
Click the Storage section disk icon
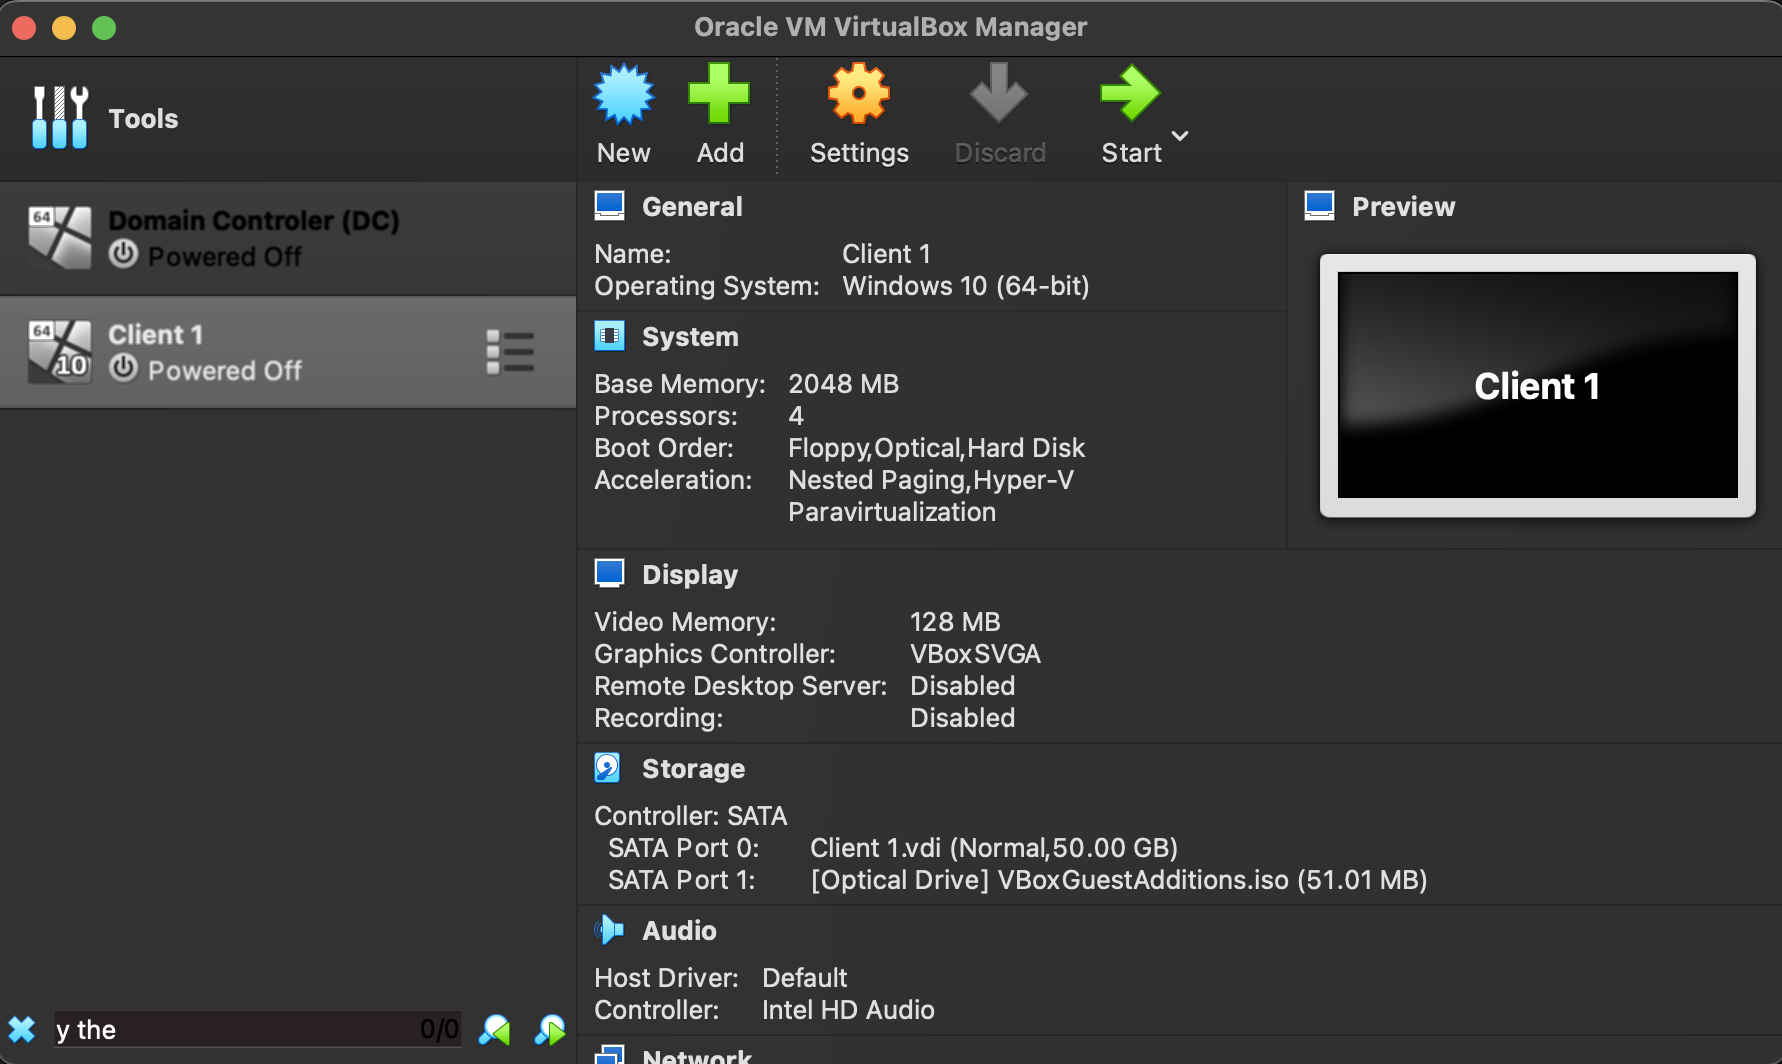(x=608, y=768)
